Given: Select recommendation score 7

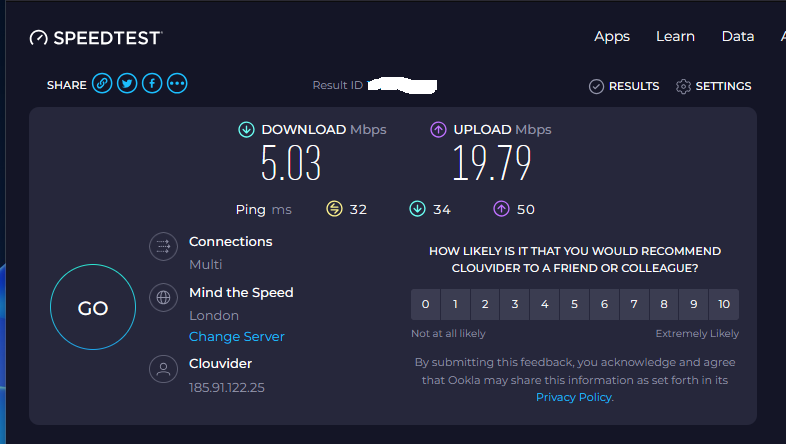Looking at the screenshot, I should (x=634, y=304).
